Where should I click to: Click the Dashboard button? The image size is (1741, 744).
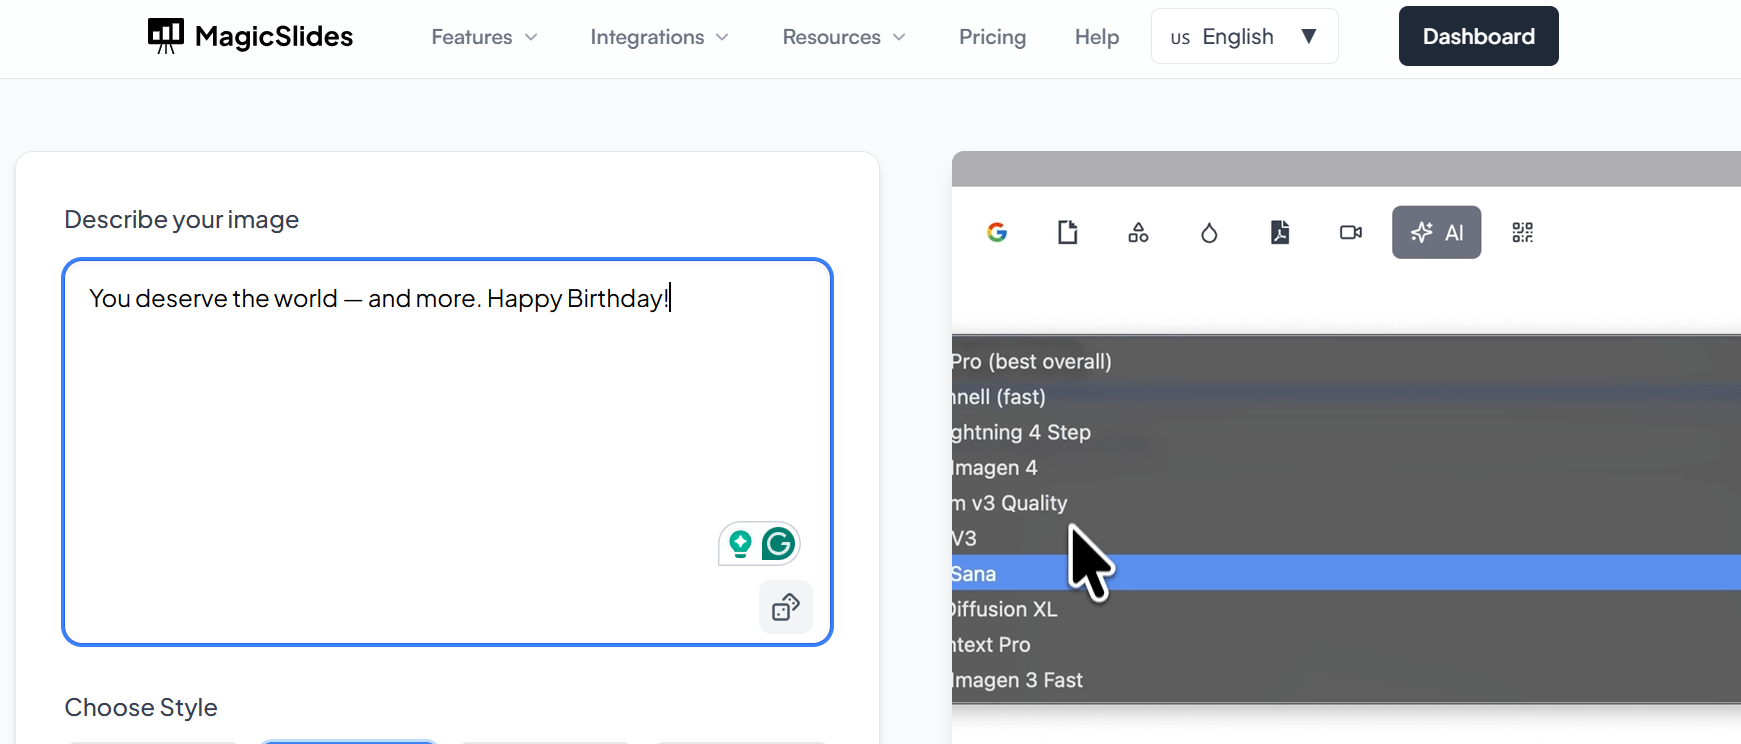pos(1478,37)
